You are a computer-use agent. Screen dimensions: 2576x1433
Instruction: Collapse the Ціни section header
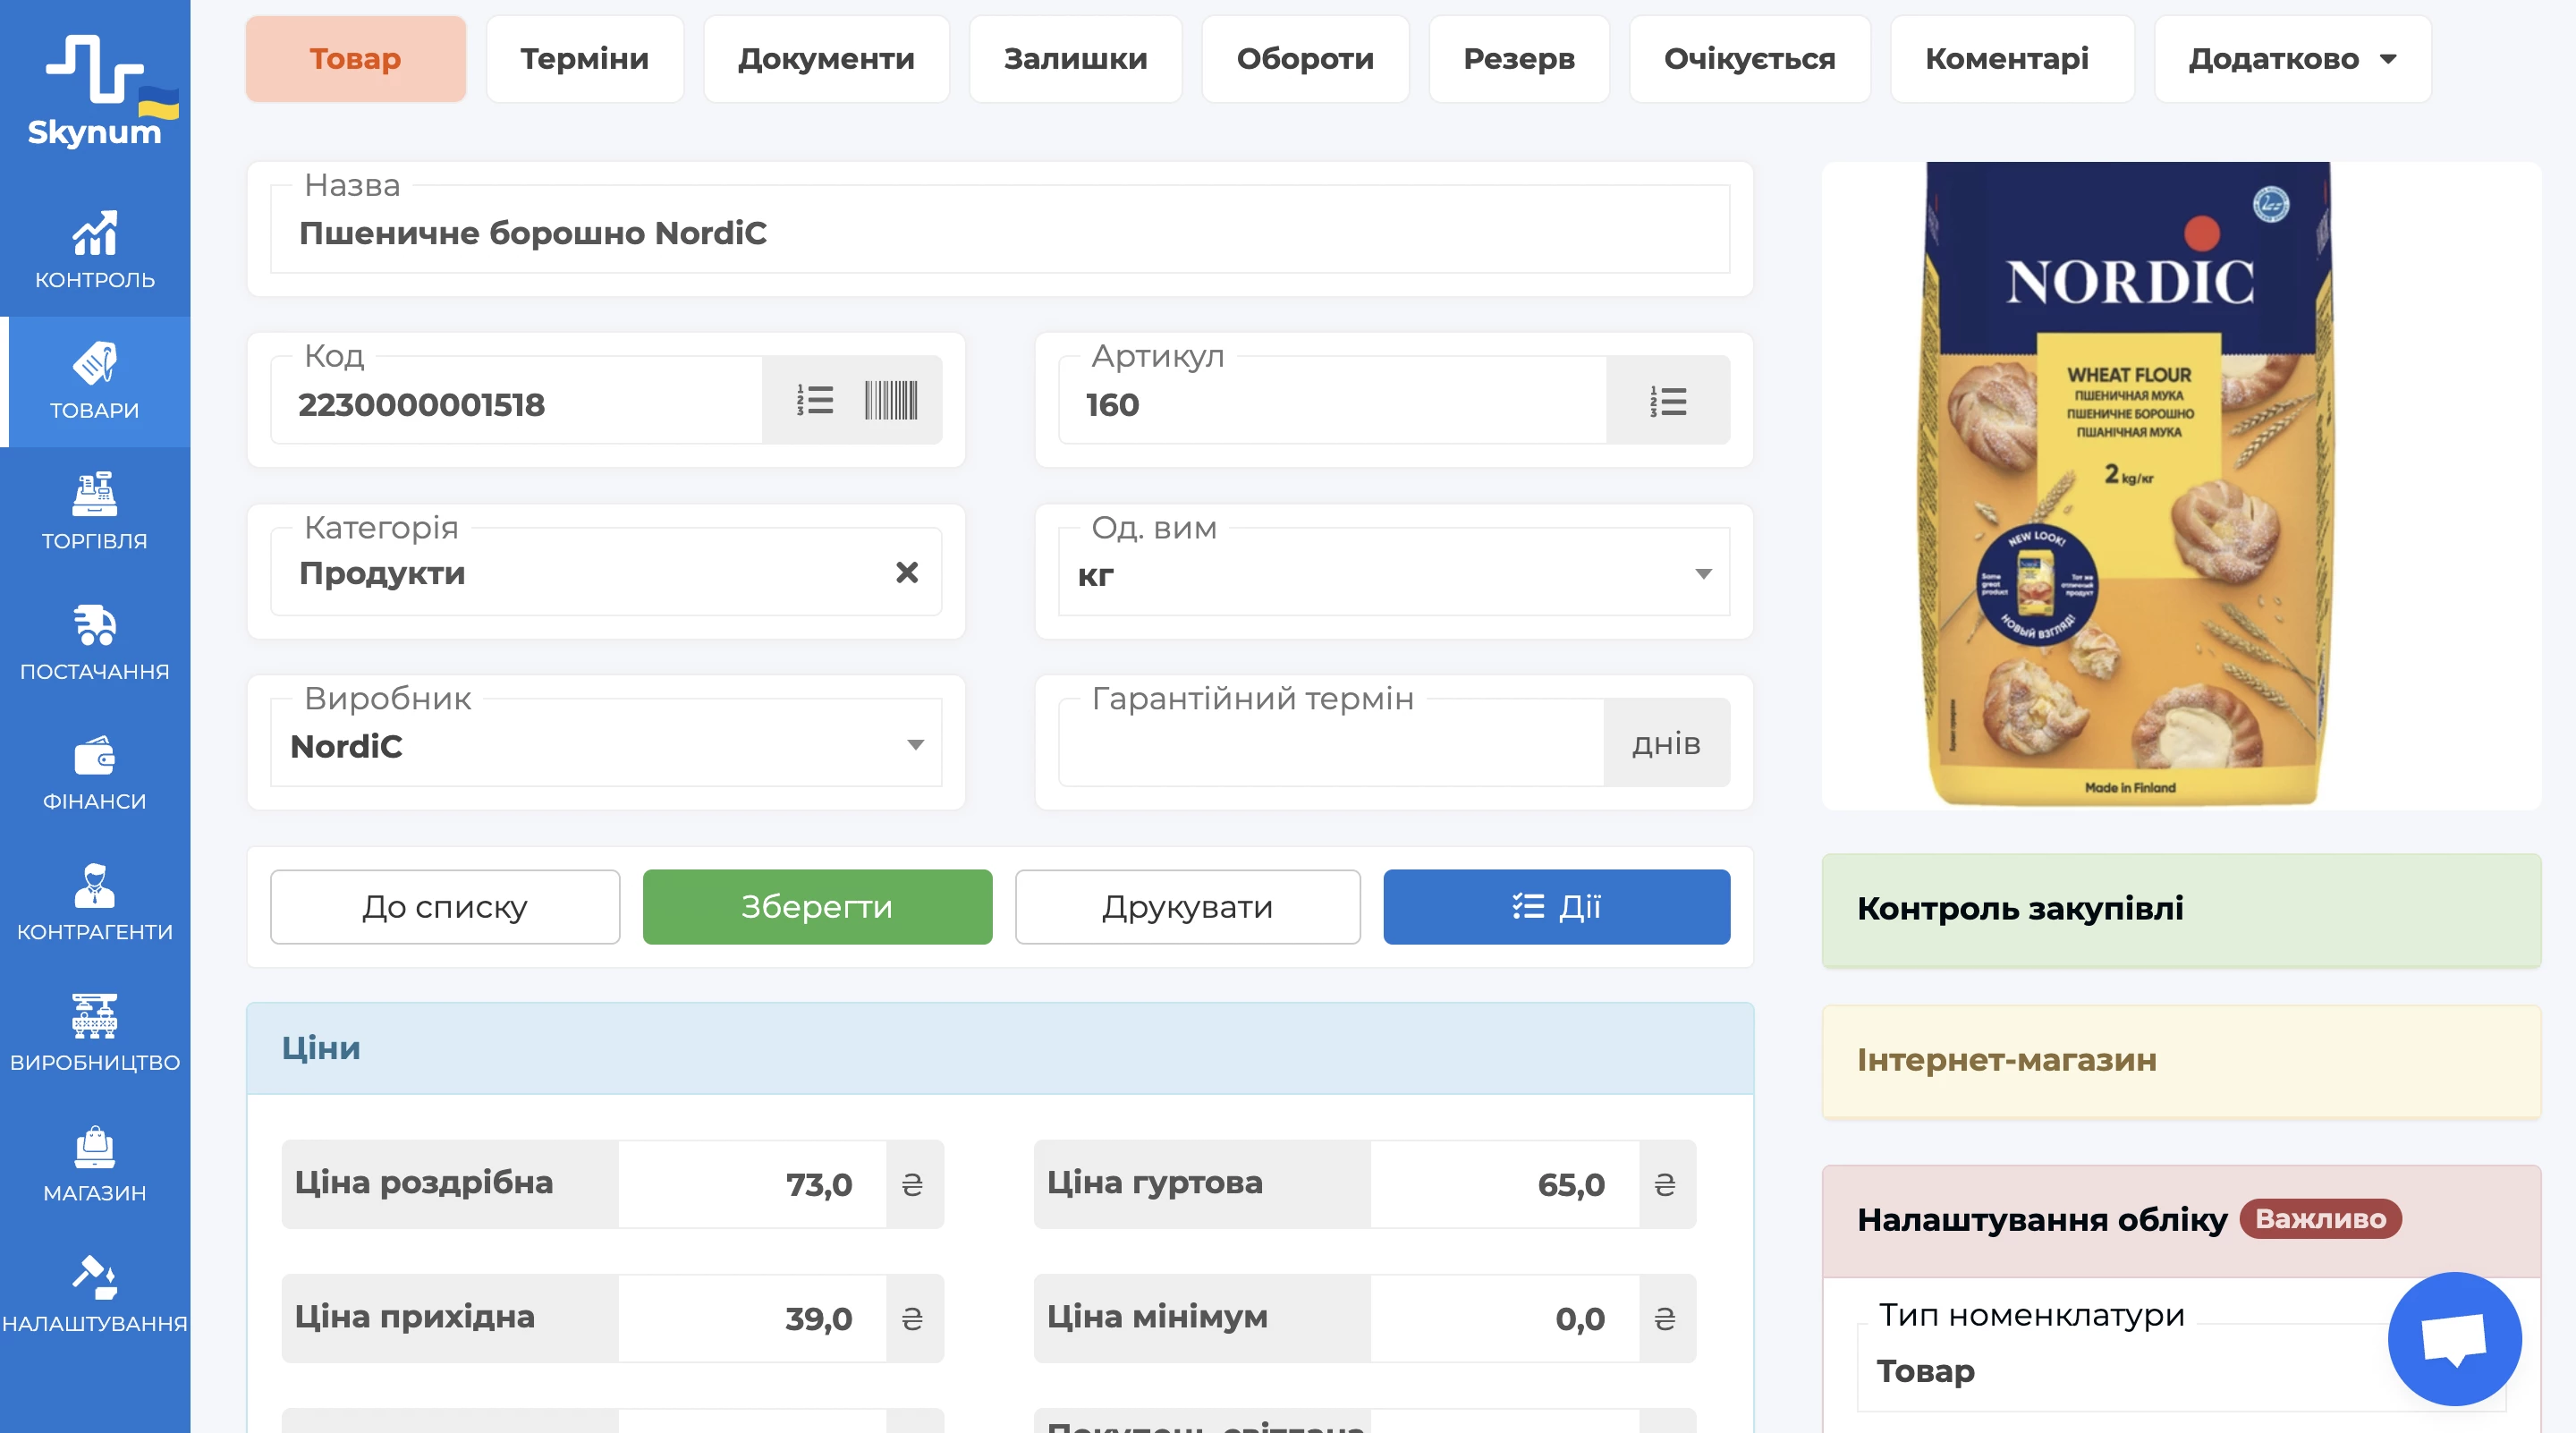[x=1000, y=1048]
